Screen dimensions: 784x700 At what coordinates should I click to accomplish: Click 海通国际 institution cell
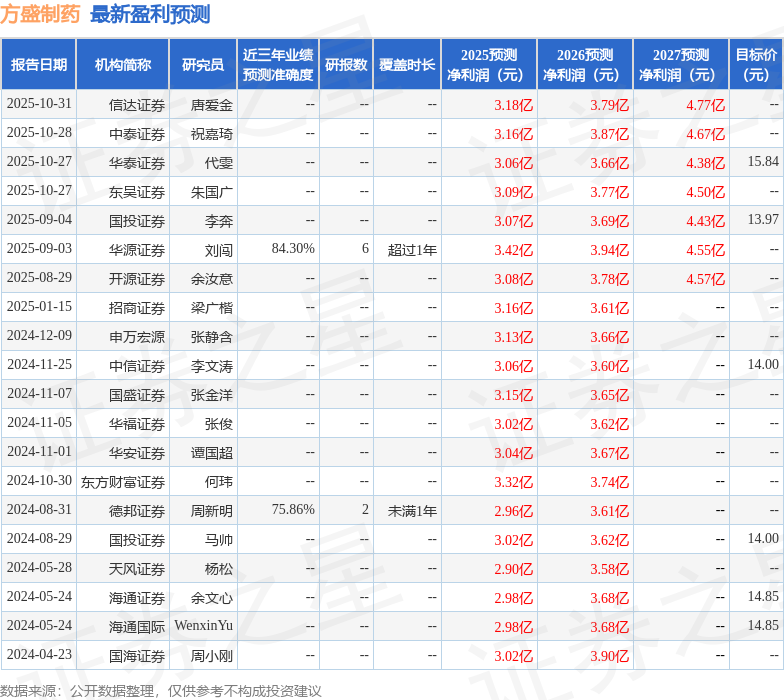pyautogui.click(x=137, y=627)
